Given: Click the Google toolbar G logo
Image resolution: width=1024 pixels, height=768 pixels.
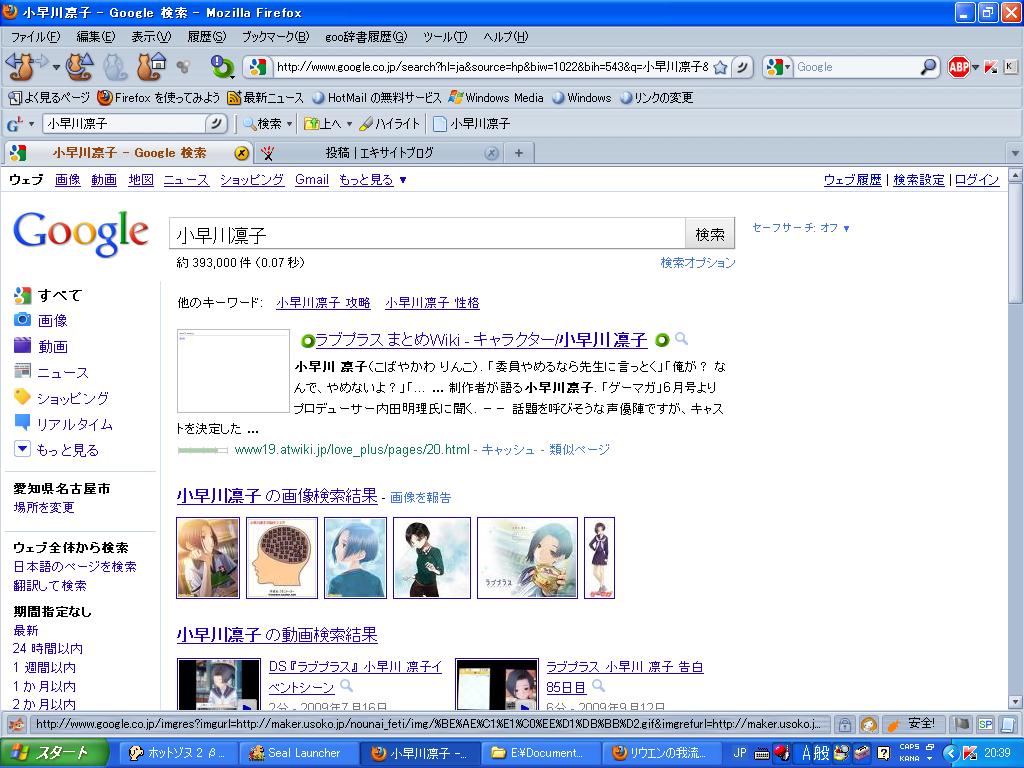Looking at the screenshot, I should pyautogui.click(x=15, y=123).
